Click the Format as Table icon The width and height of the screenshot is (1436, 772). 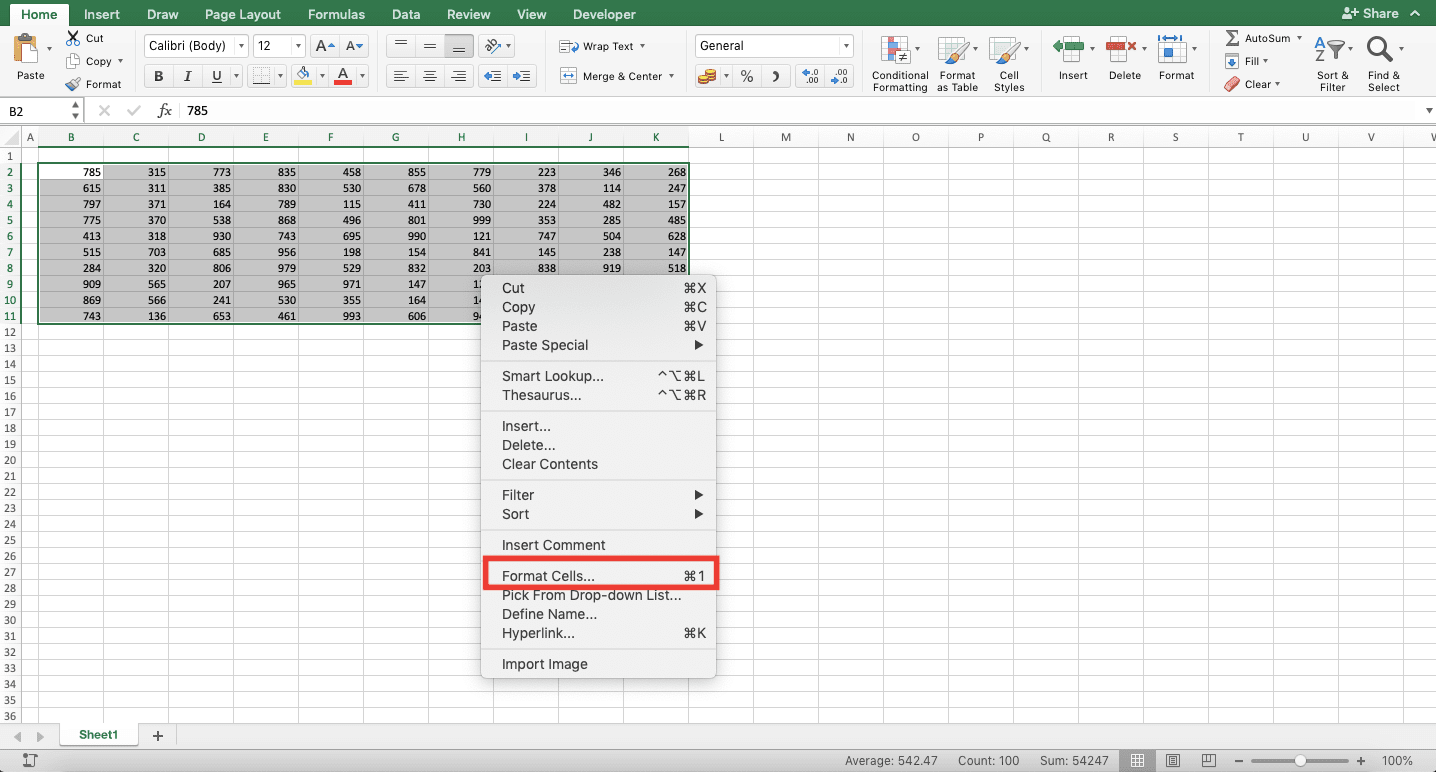955,62
